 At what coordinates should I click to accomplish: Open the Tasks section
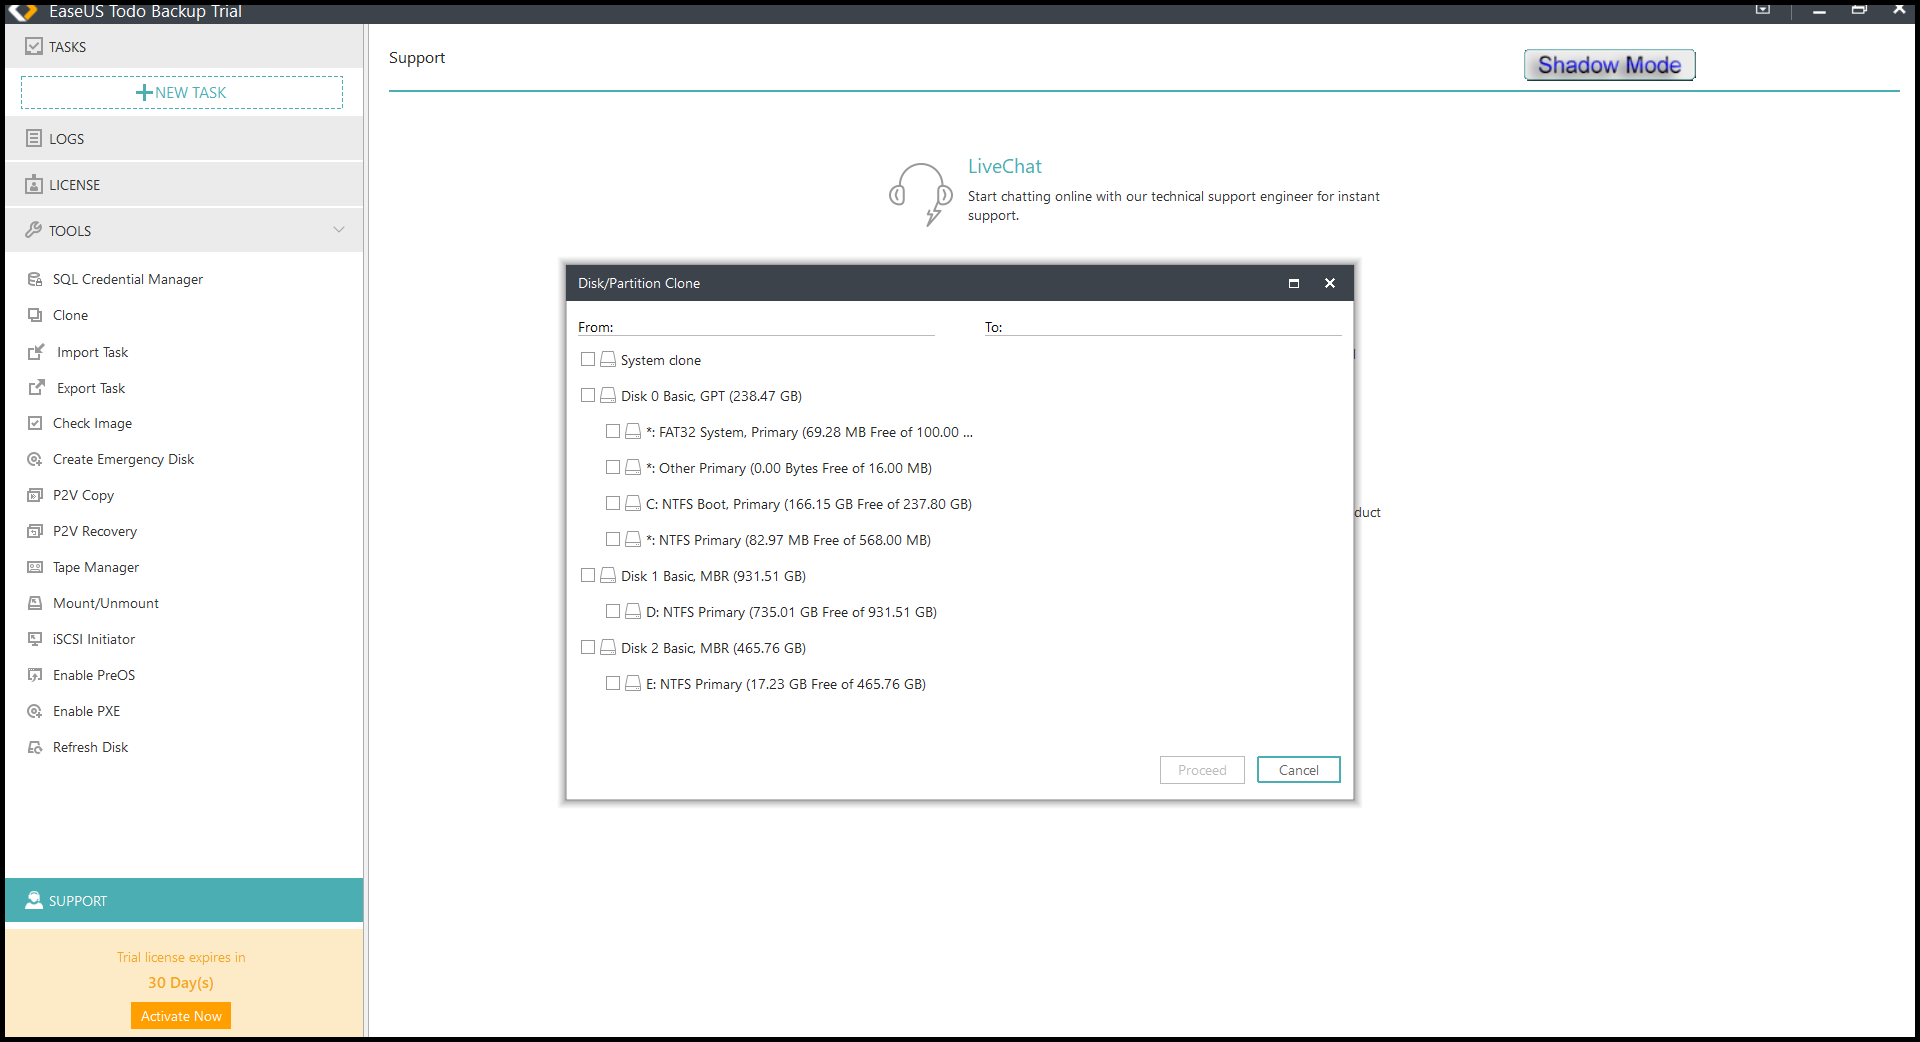184,46
